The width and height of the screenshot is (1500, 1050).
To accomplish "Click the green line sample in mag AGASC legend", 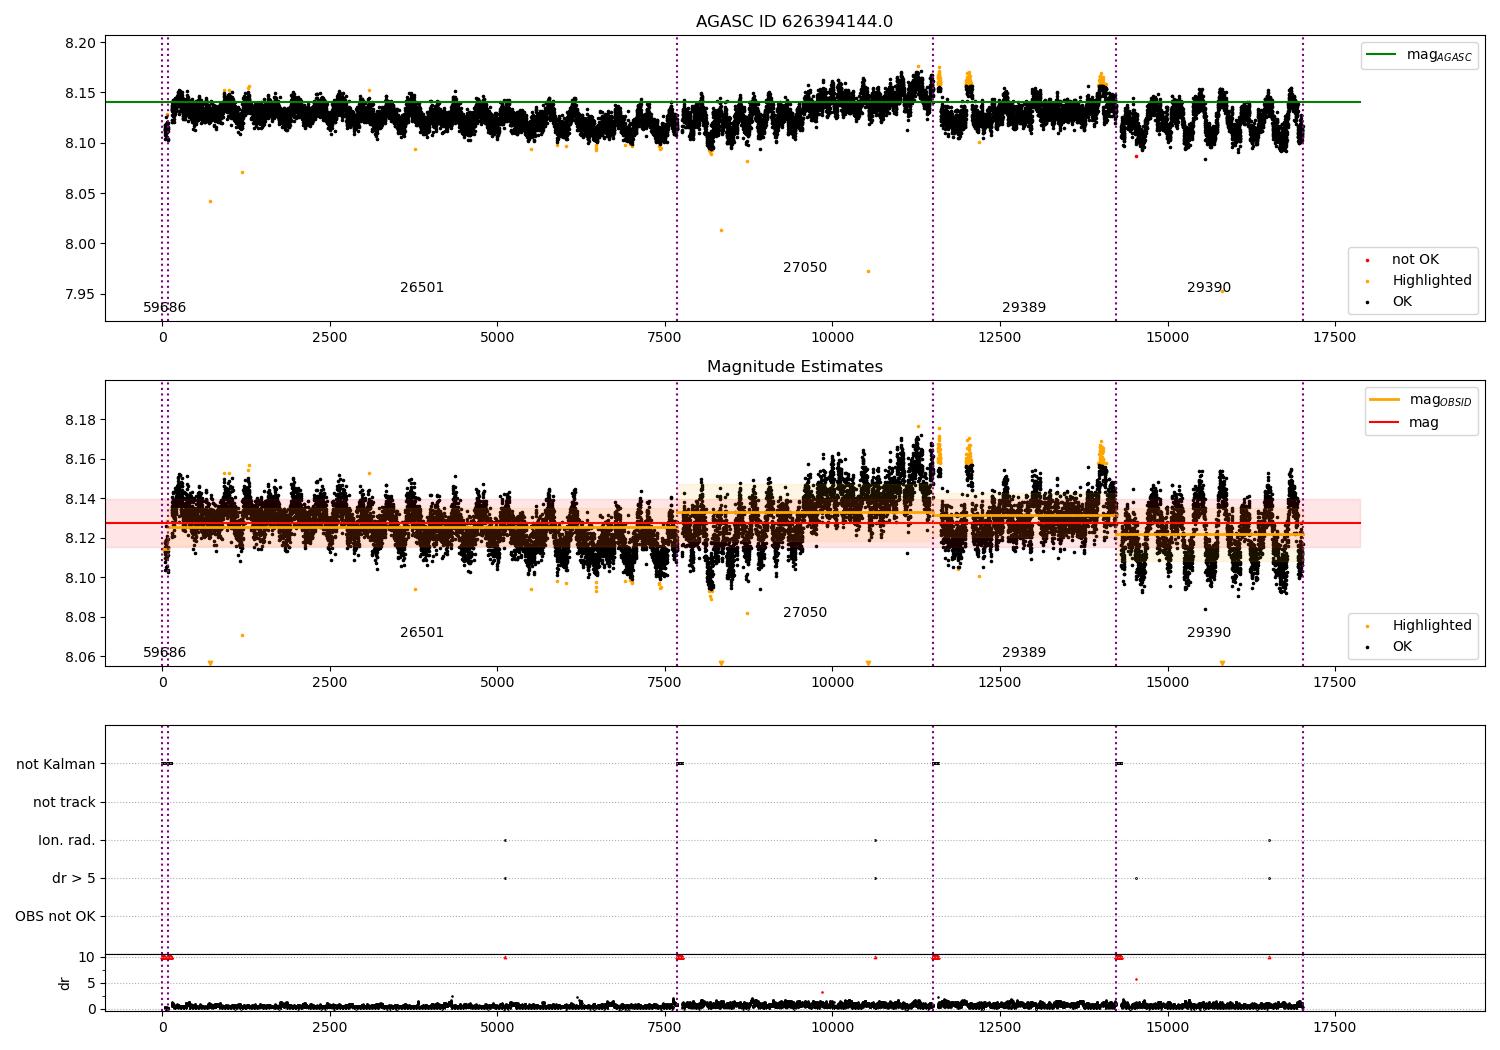I will (x=1381, y=55).
